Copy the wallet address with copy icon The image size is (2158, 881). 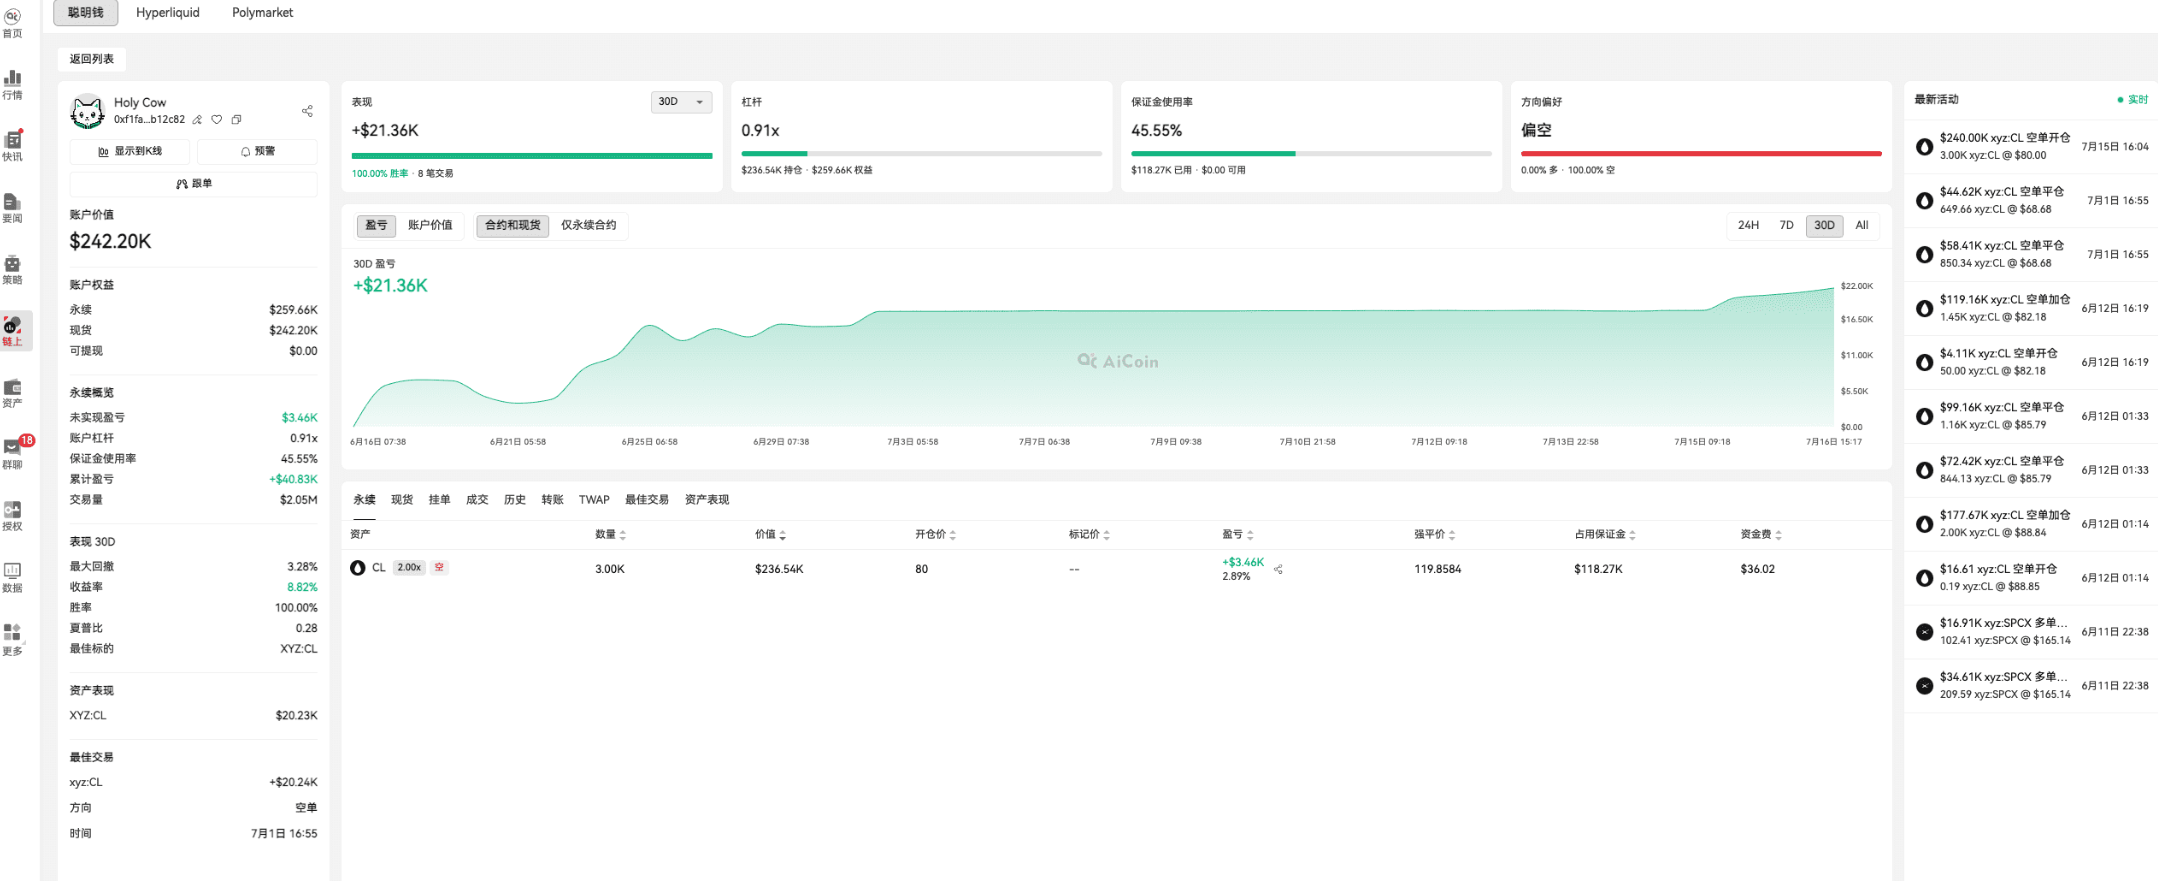(236, 120)
